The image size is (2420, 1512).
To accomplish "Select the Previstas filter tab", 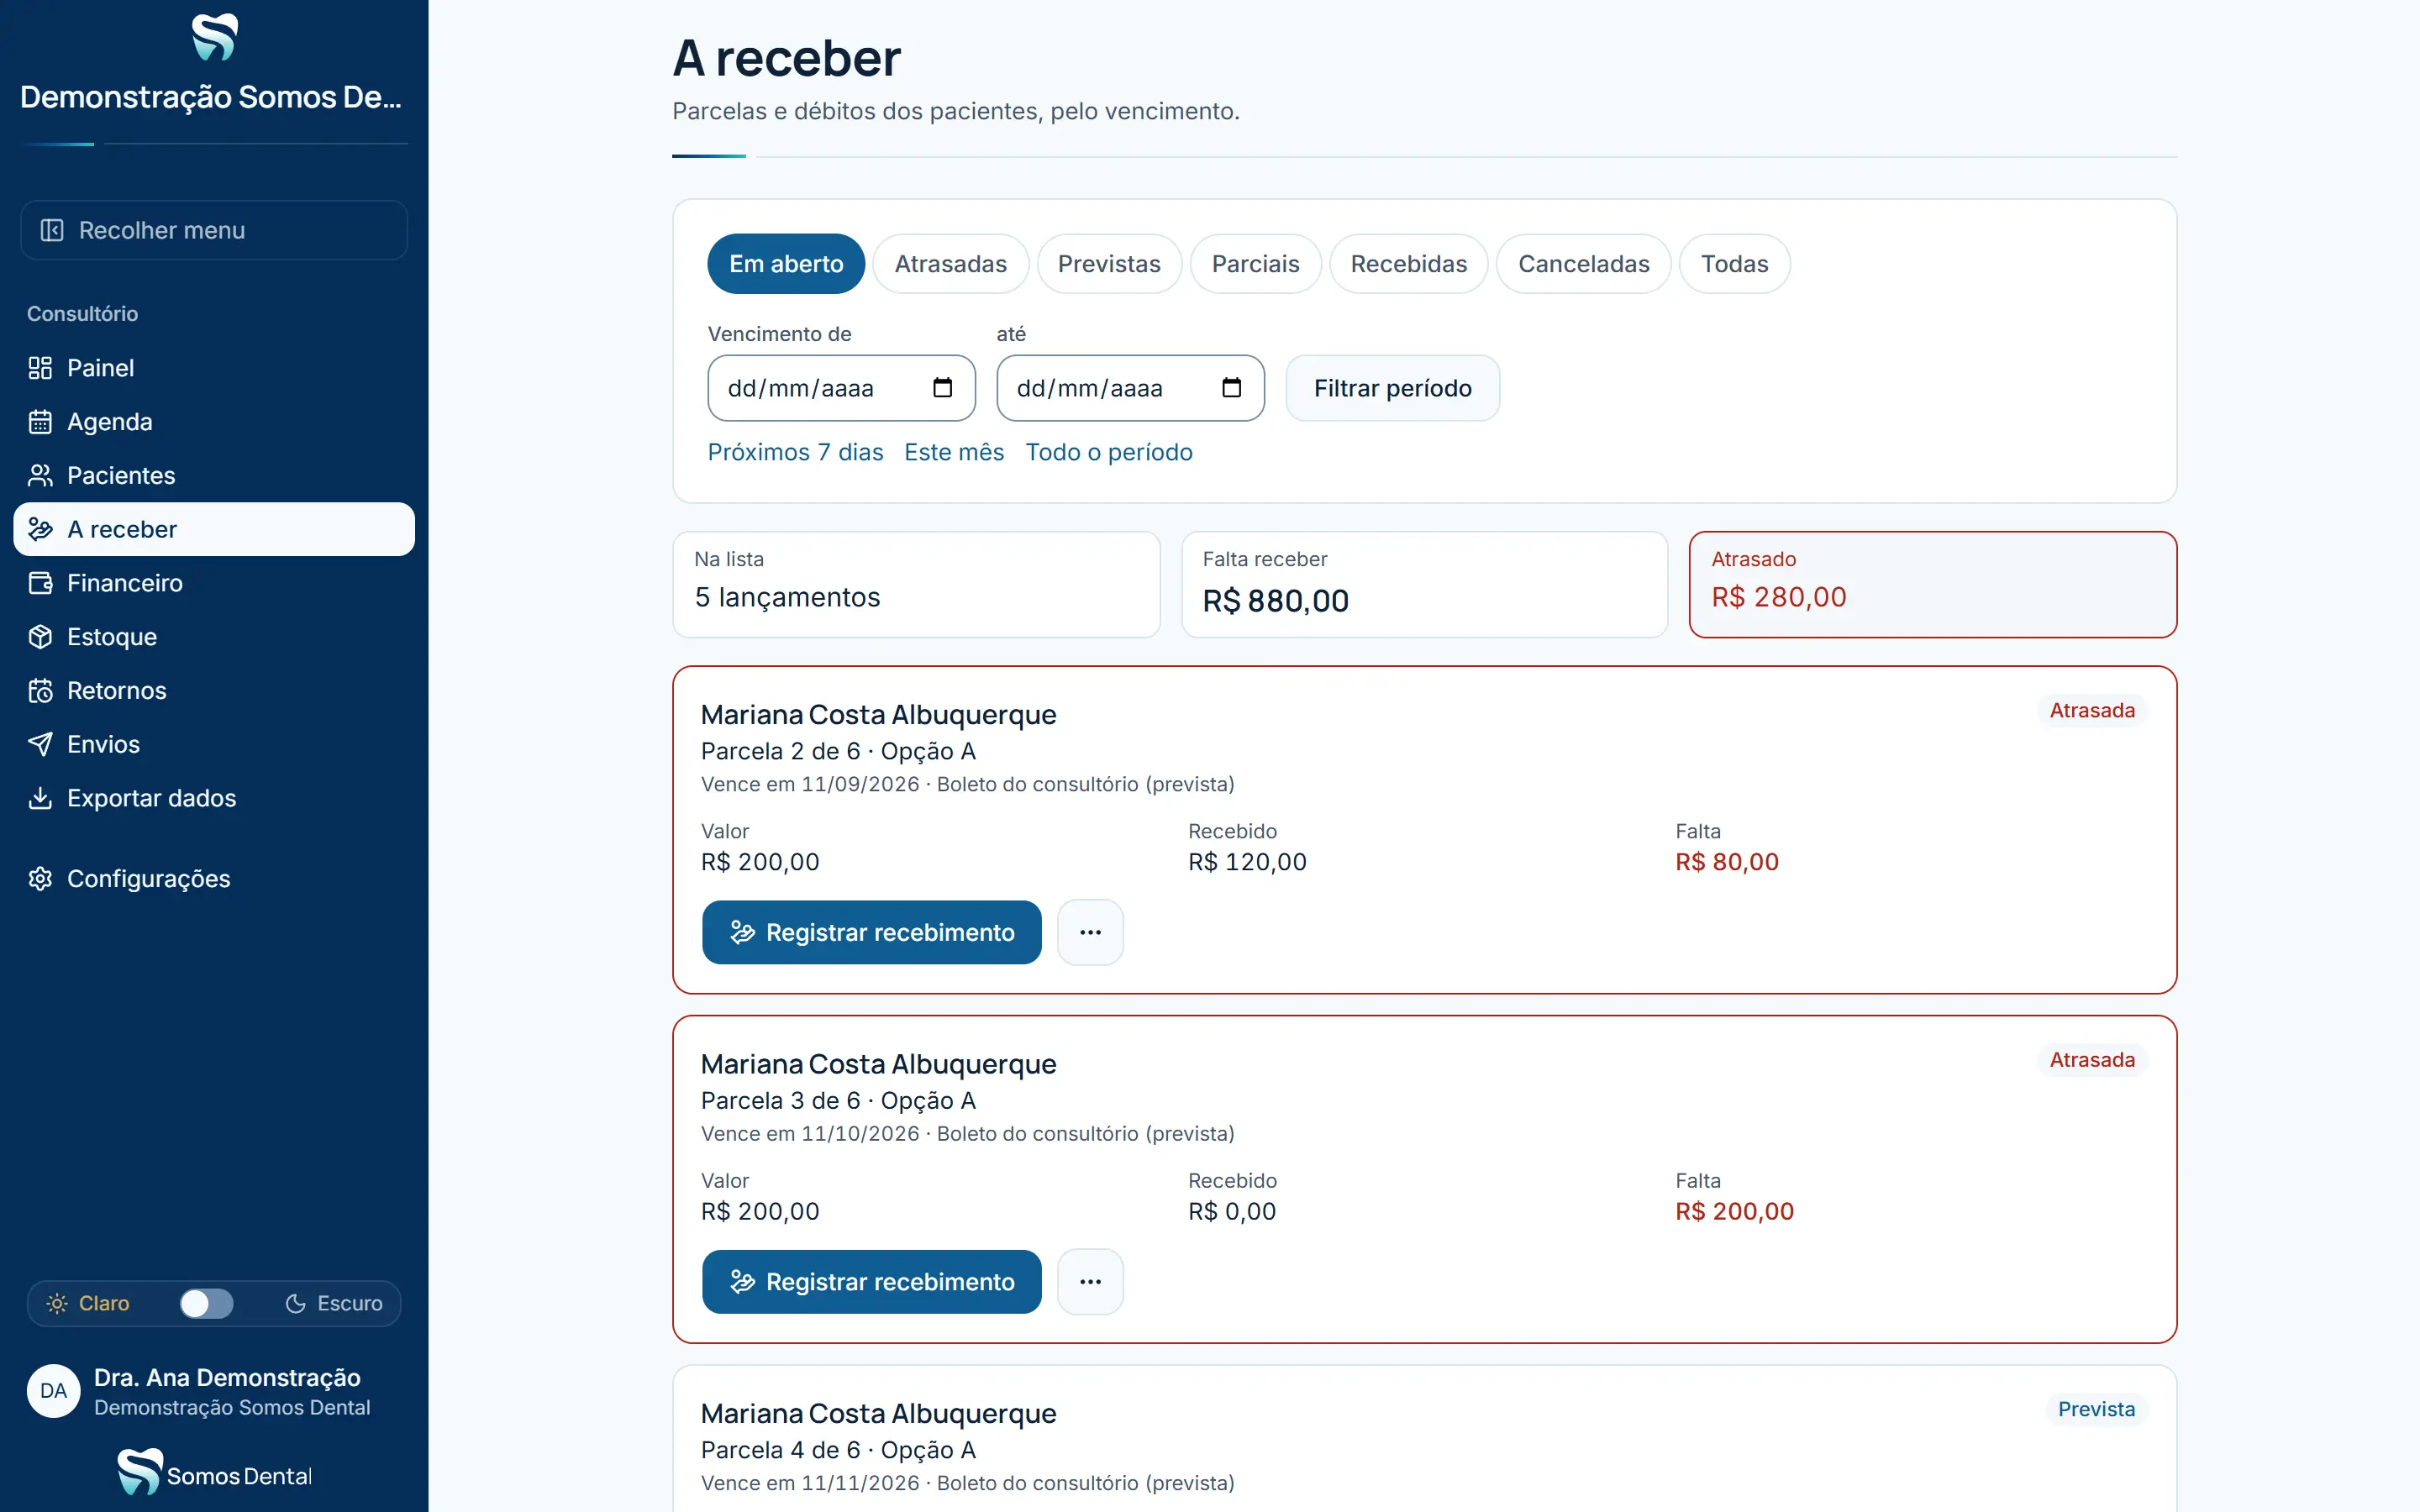I will [1109, 264].
